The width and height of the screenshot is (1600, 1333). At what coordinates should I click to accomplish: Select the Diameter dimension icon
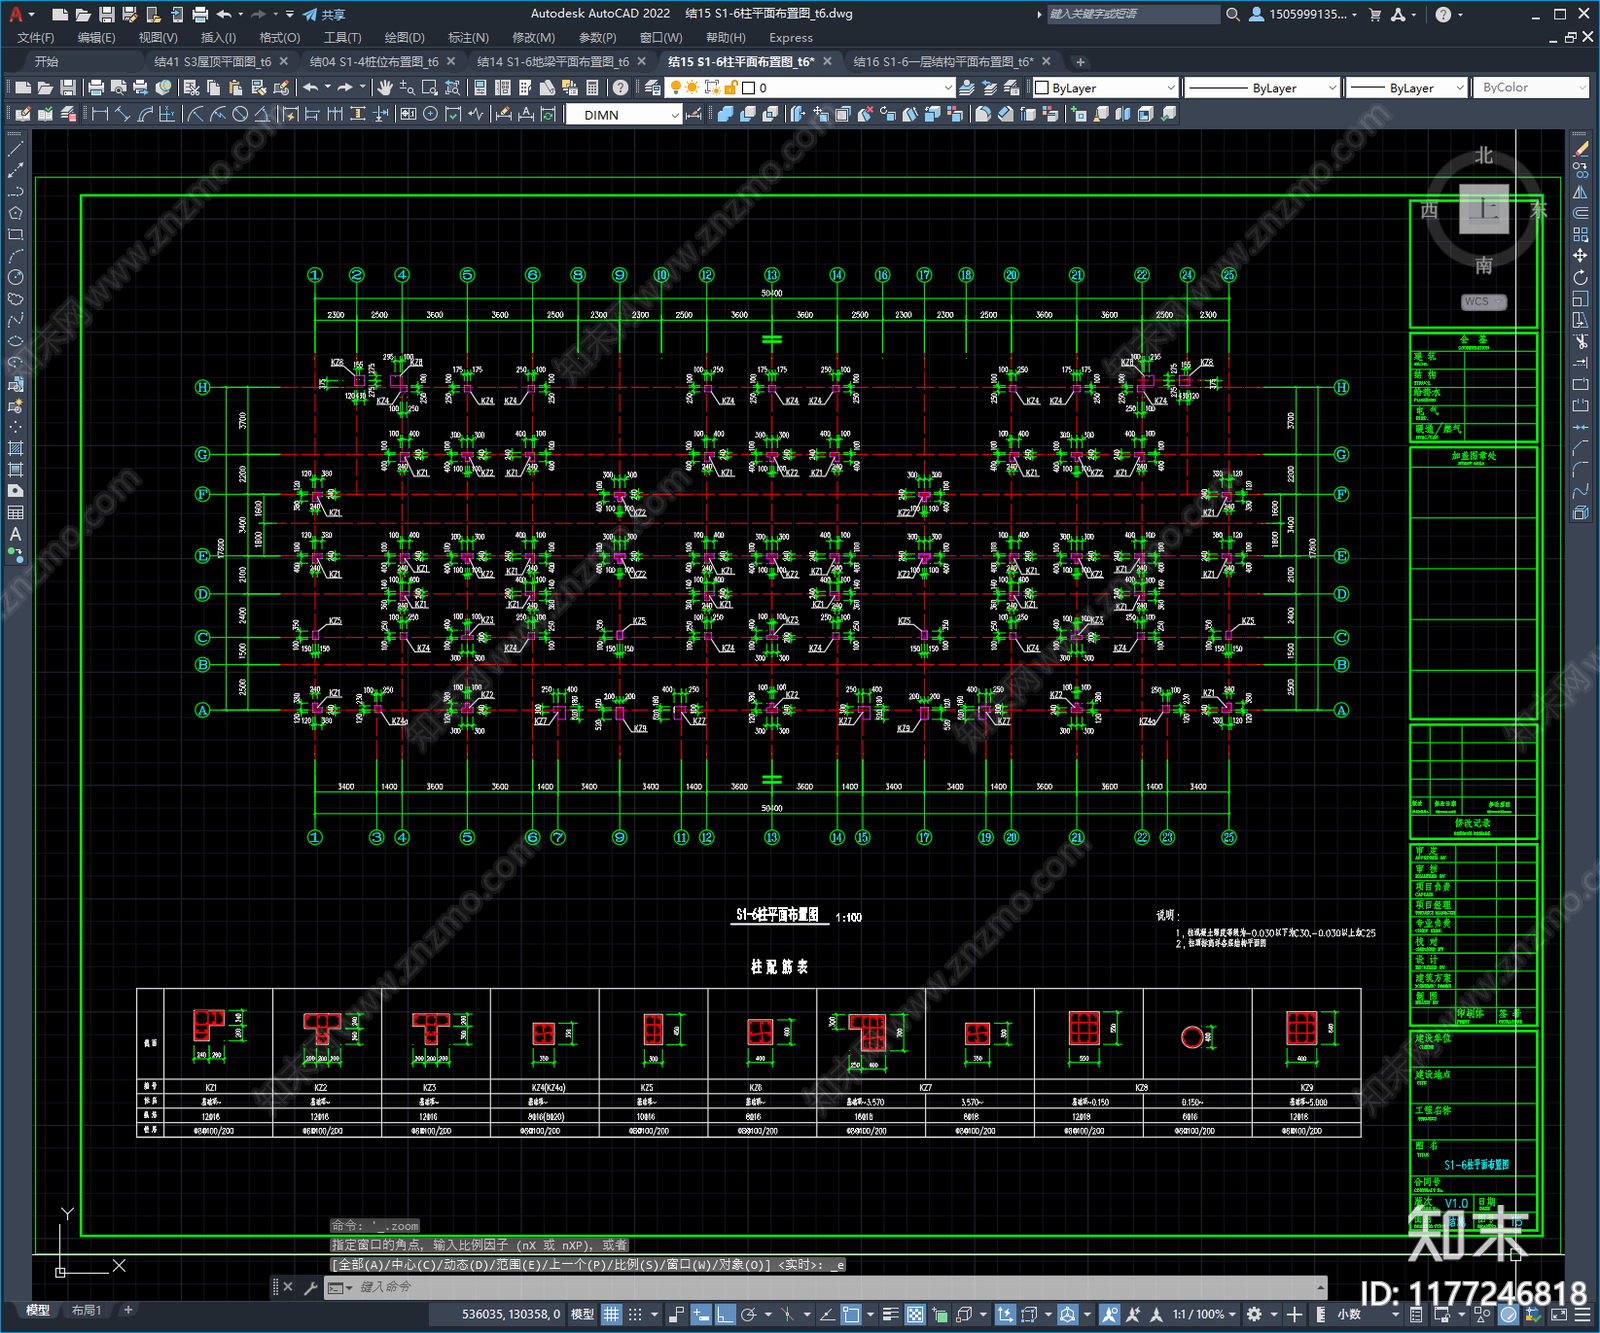(x=240, y=114)
